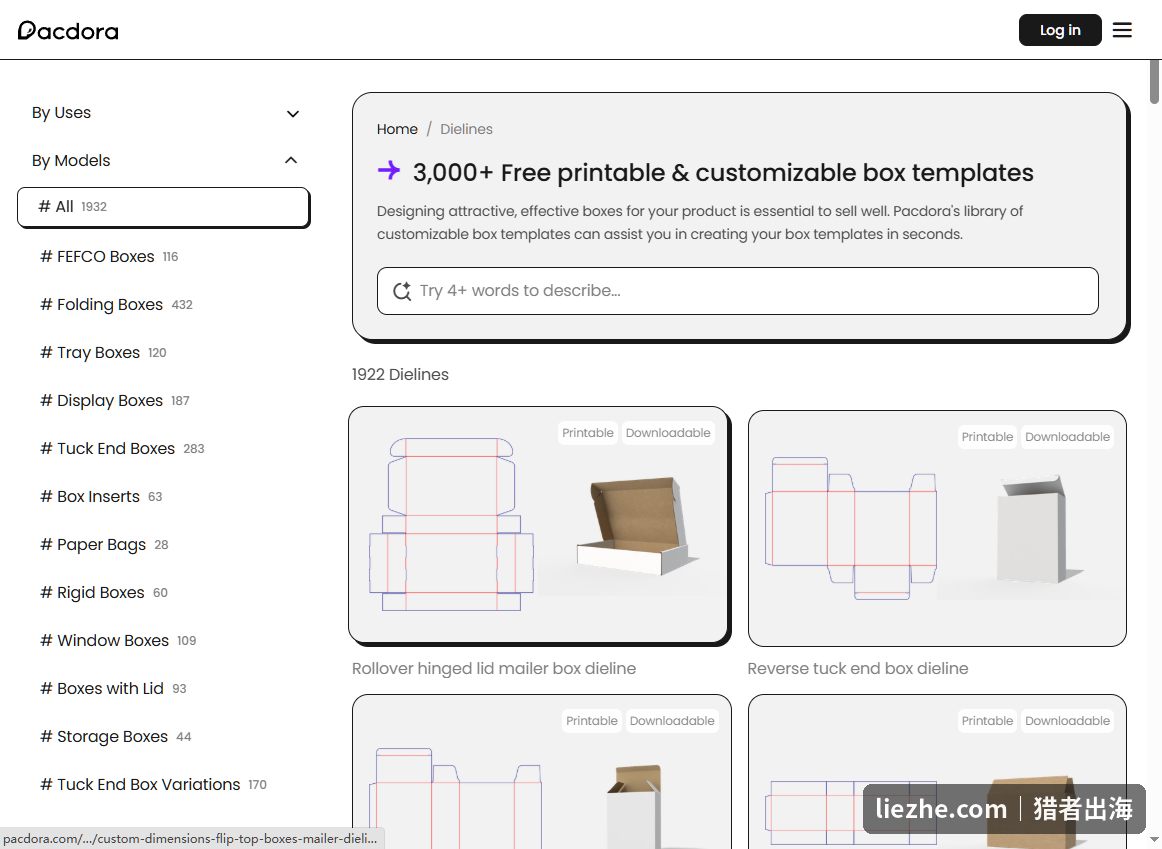
Task: Click the purple arrow icon beside heading
Action: point(389,171)
